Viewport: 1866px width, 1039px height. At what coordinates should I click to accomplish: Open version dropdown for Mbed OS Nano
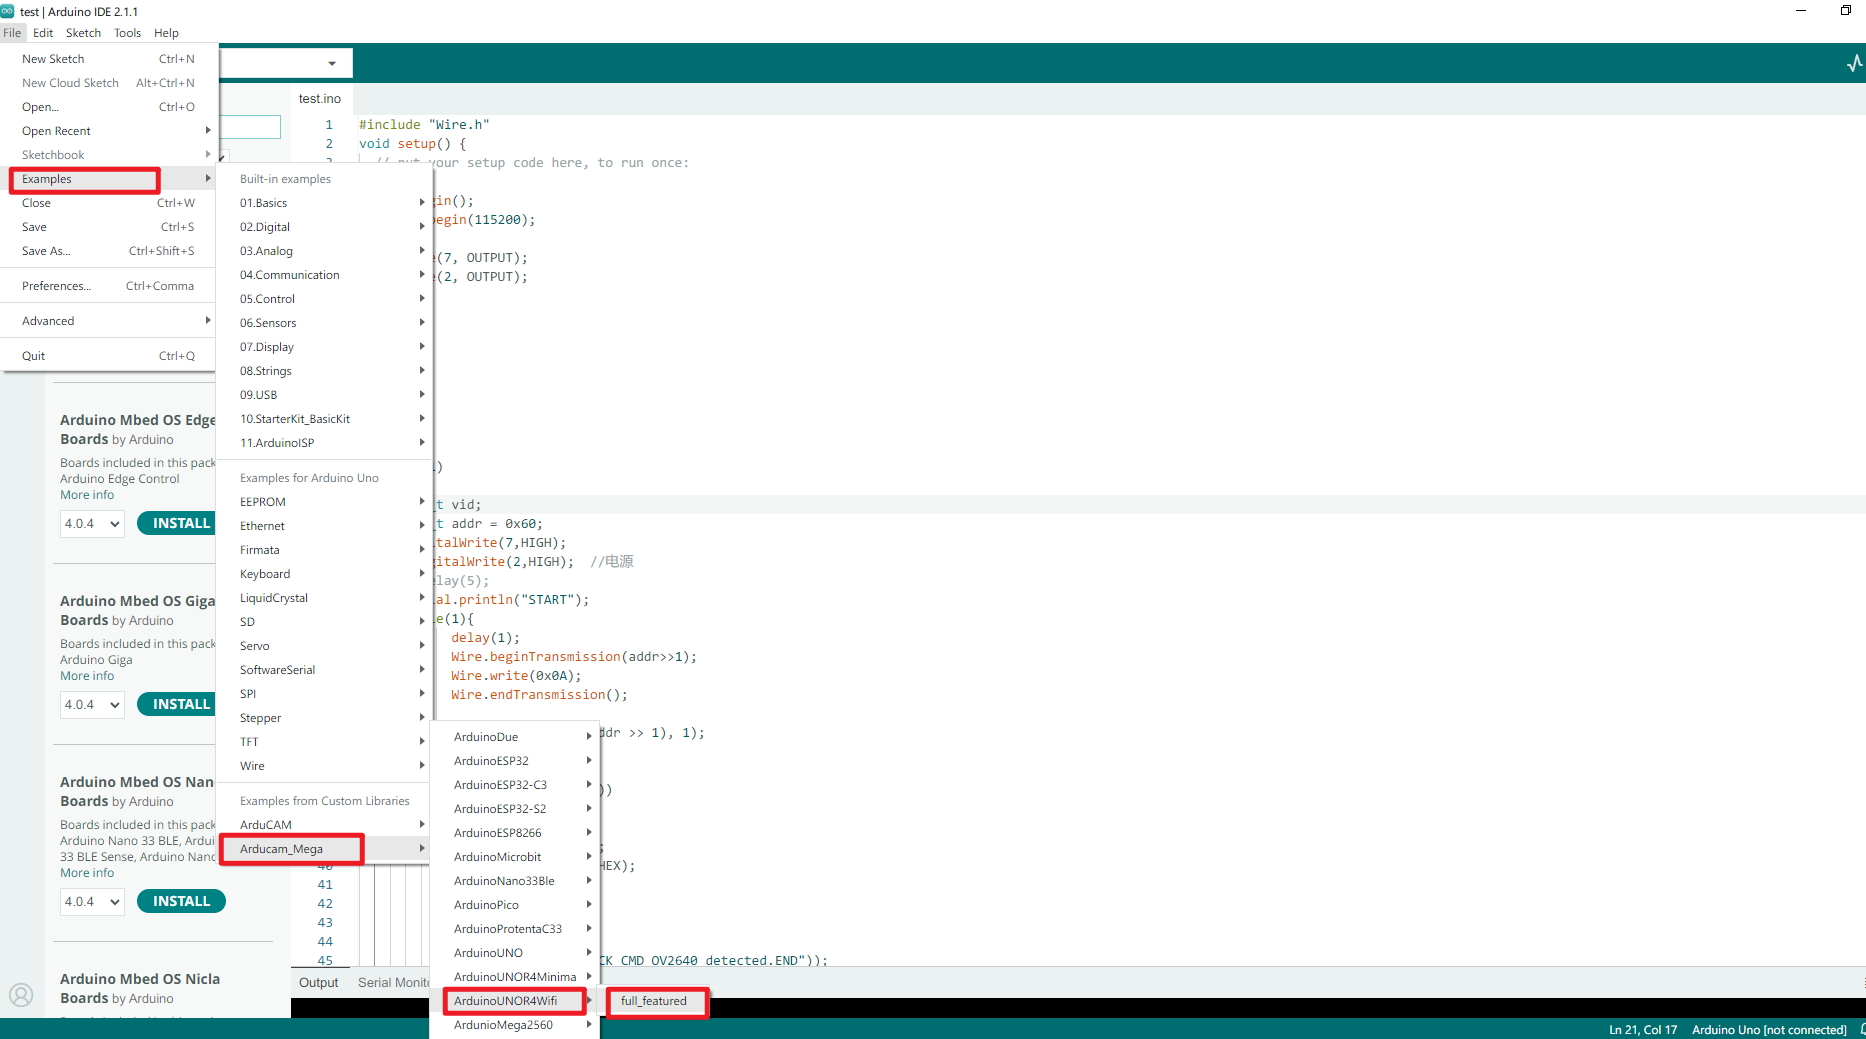(92, 901)
